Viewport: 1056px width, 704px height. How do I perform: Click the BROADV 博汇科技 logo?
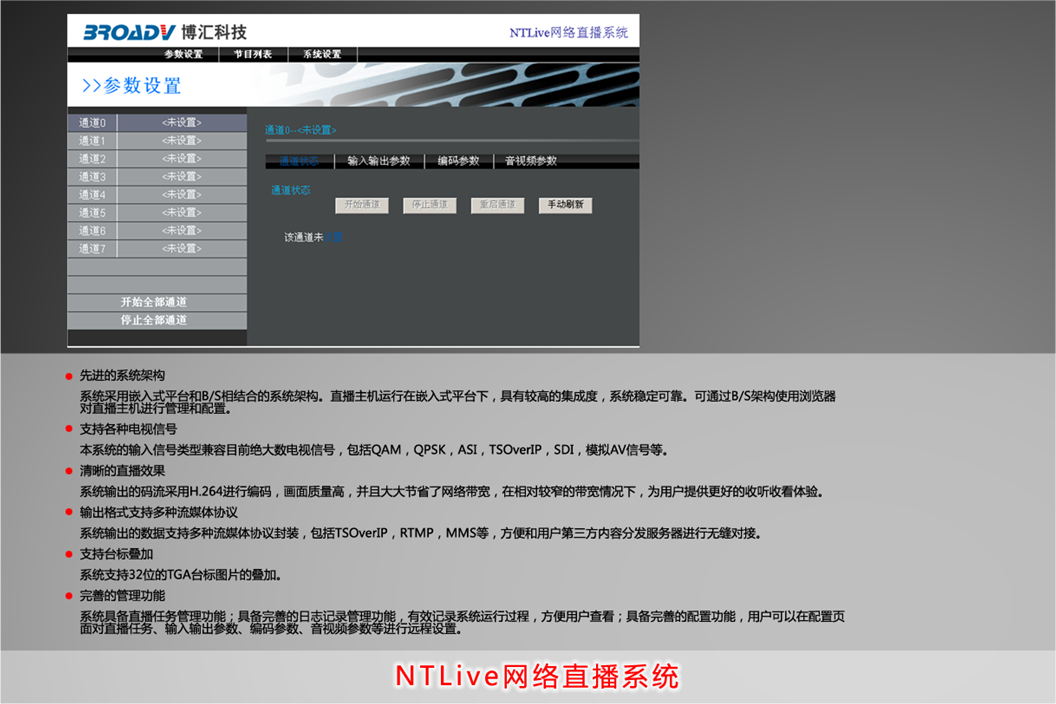click(165, 32)
